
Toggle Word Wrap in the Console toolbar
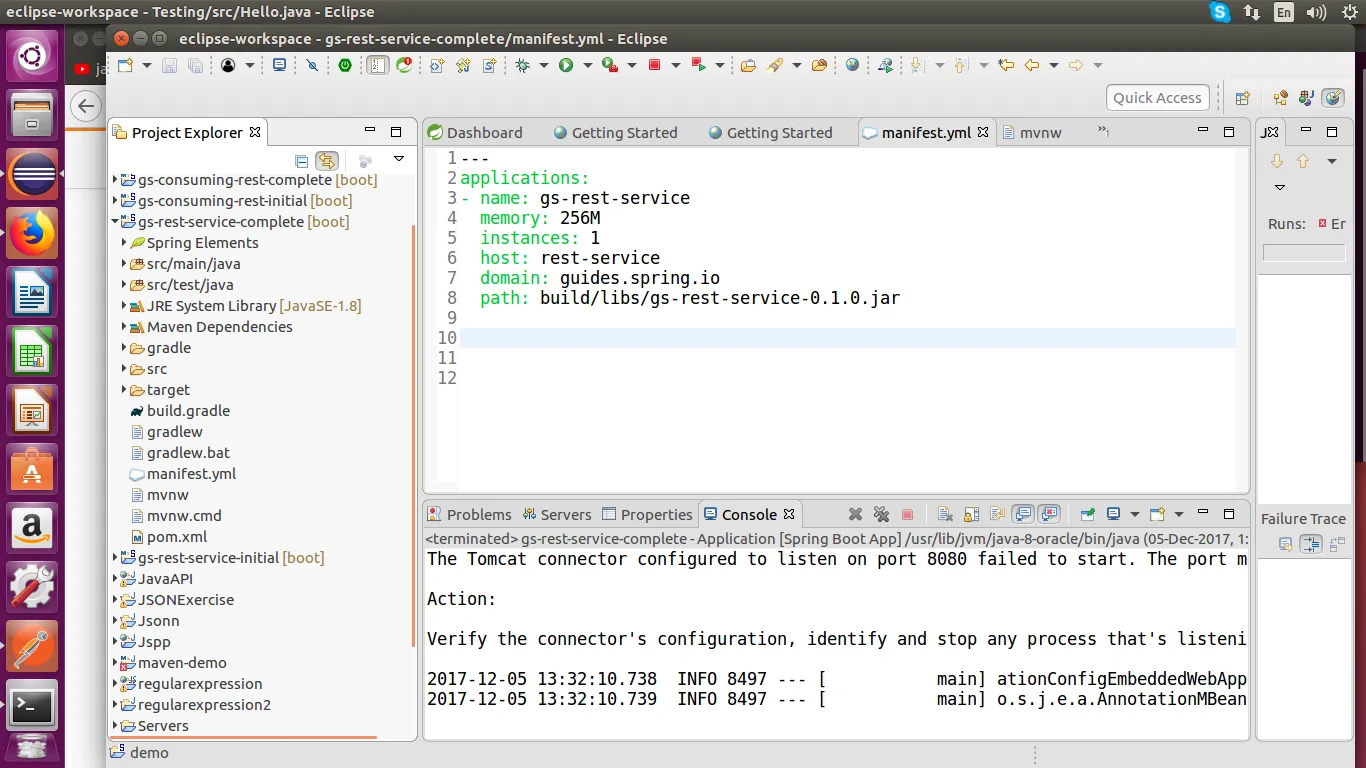997,514
